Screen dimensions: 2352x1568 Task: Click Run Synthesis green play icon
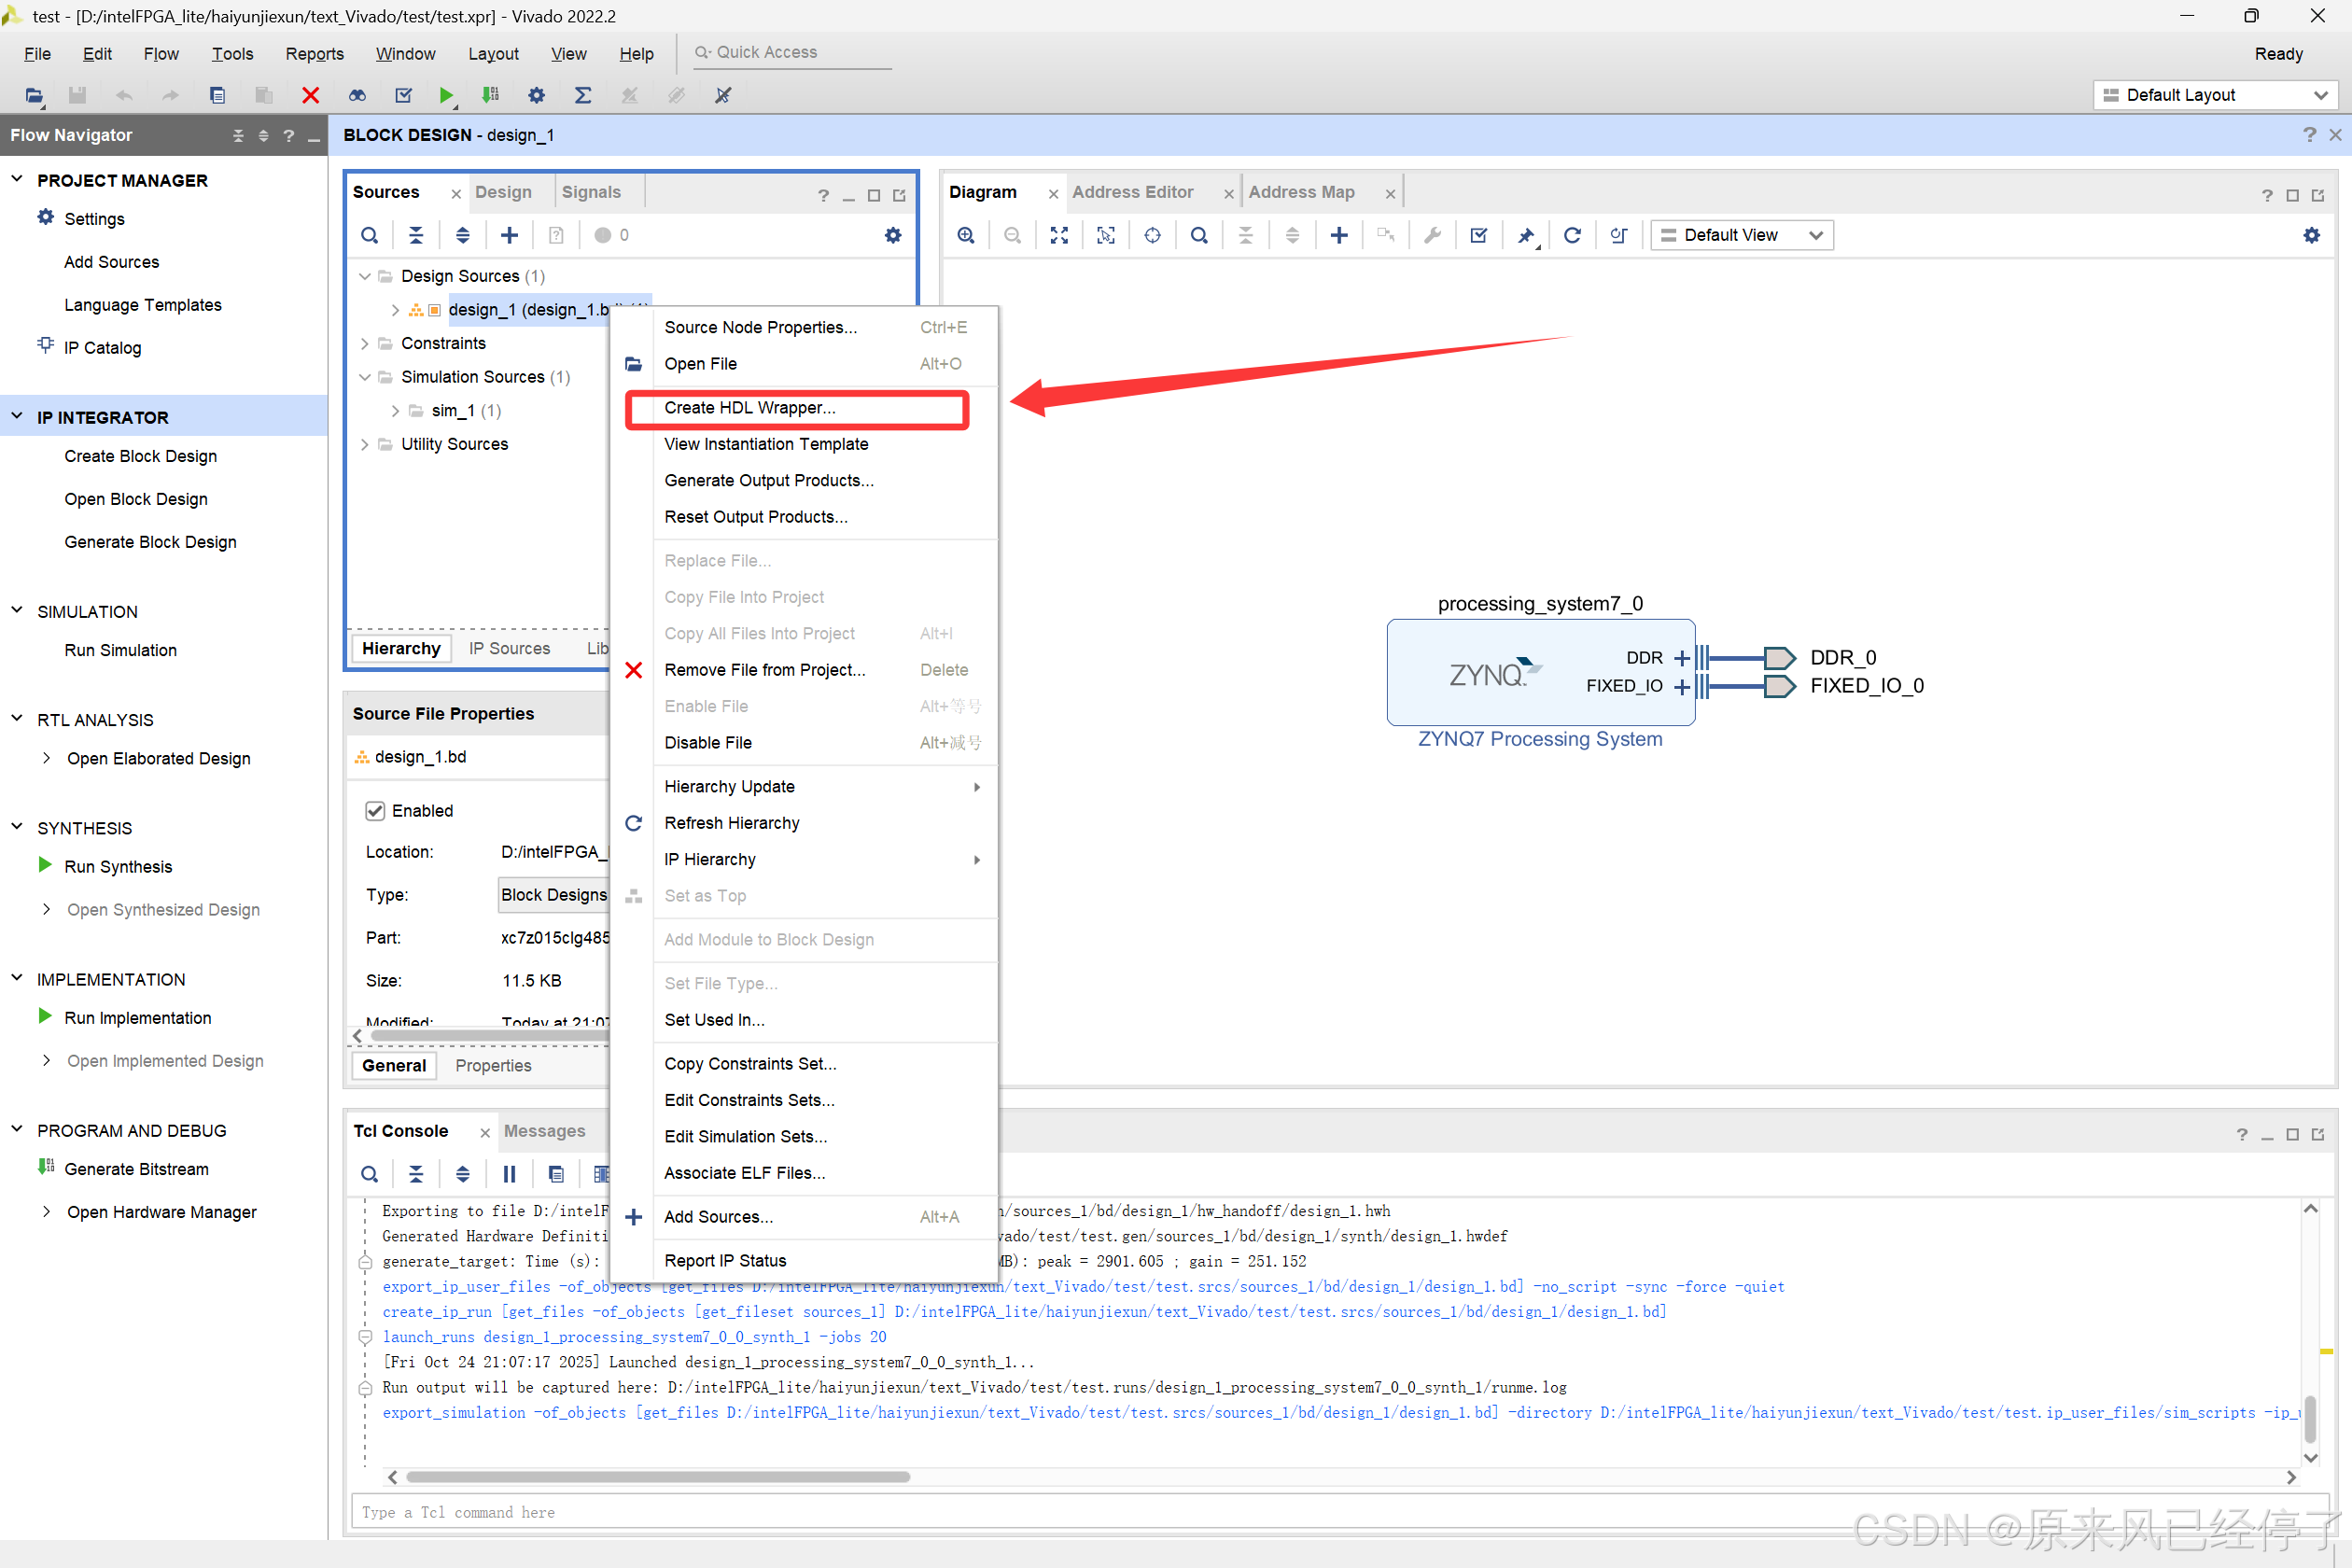45,866
